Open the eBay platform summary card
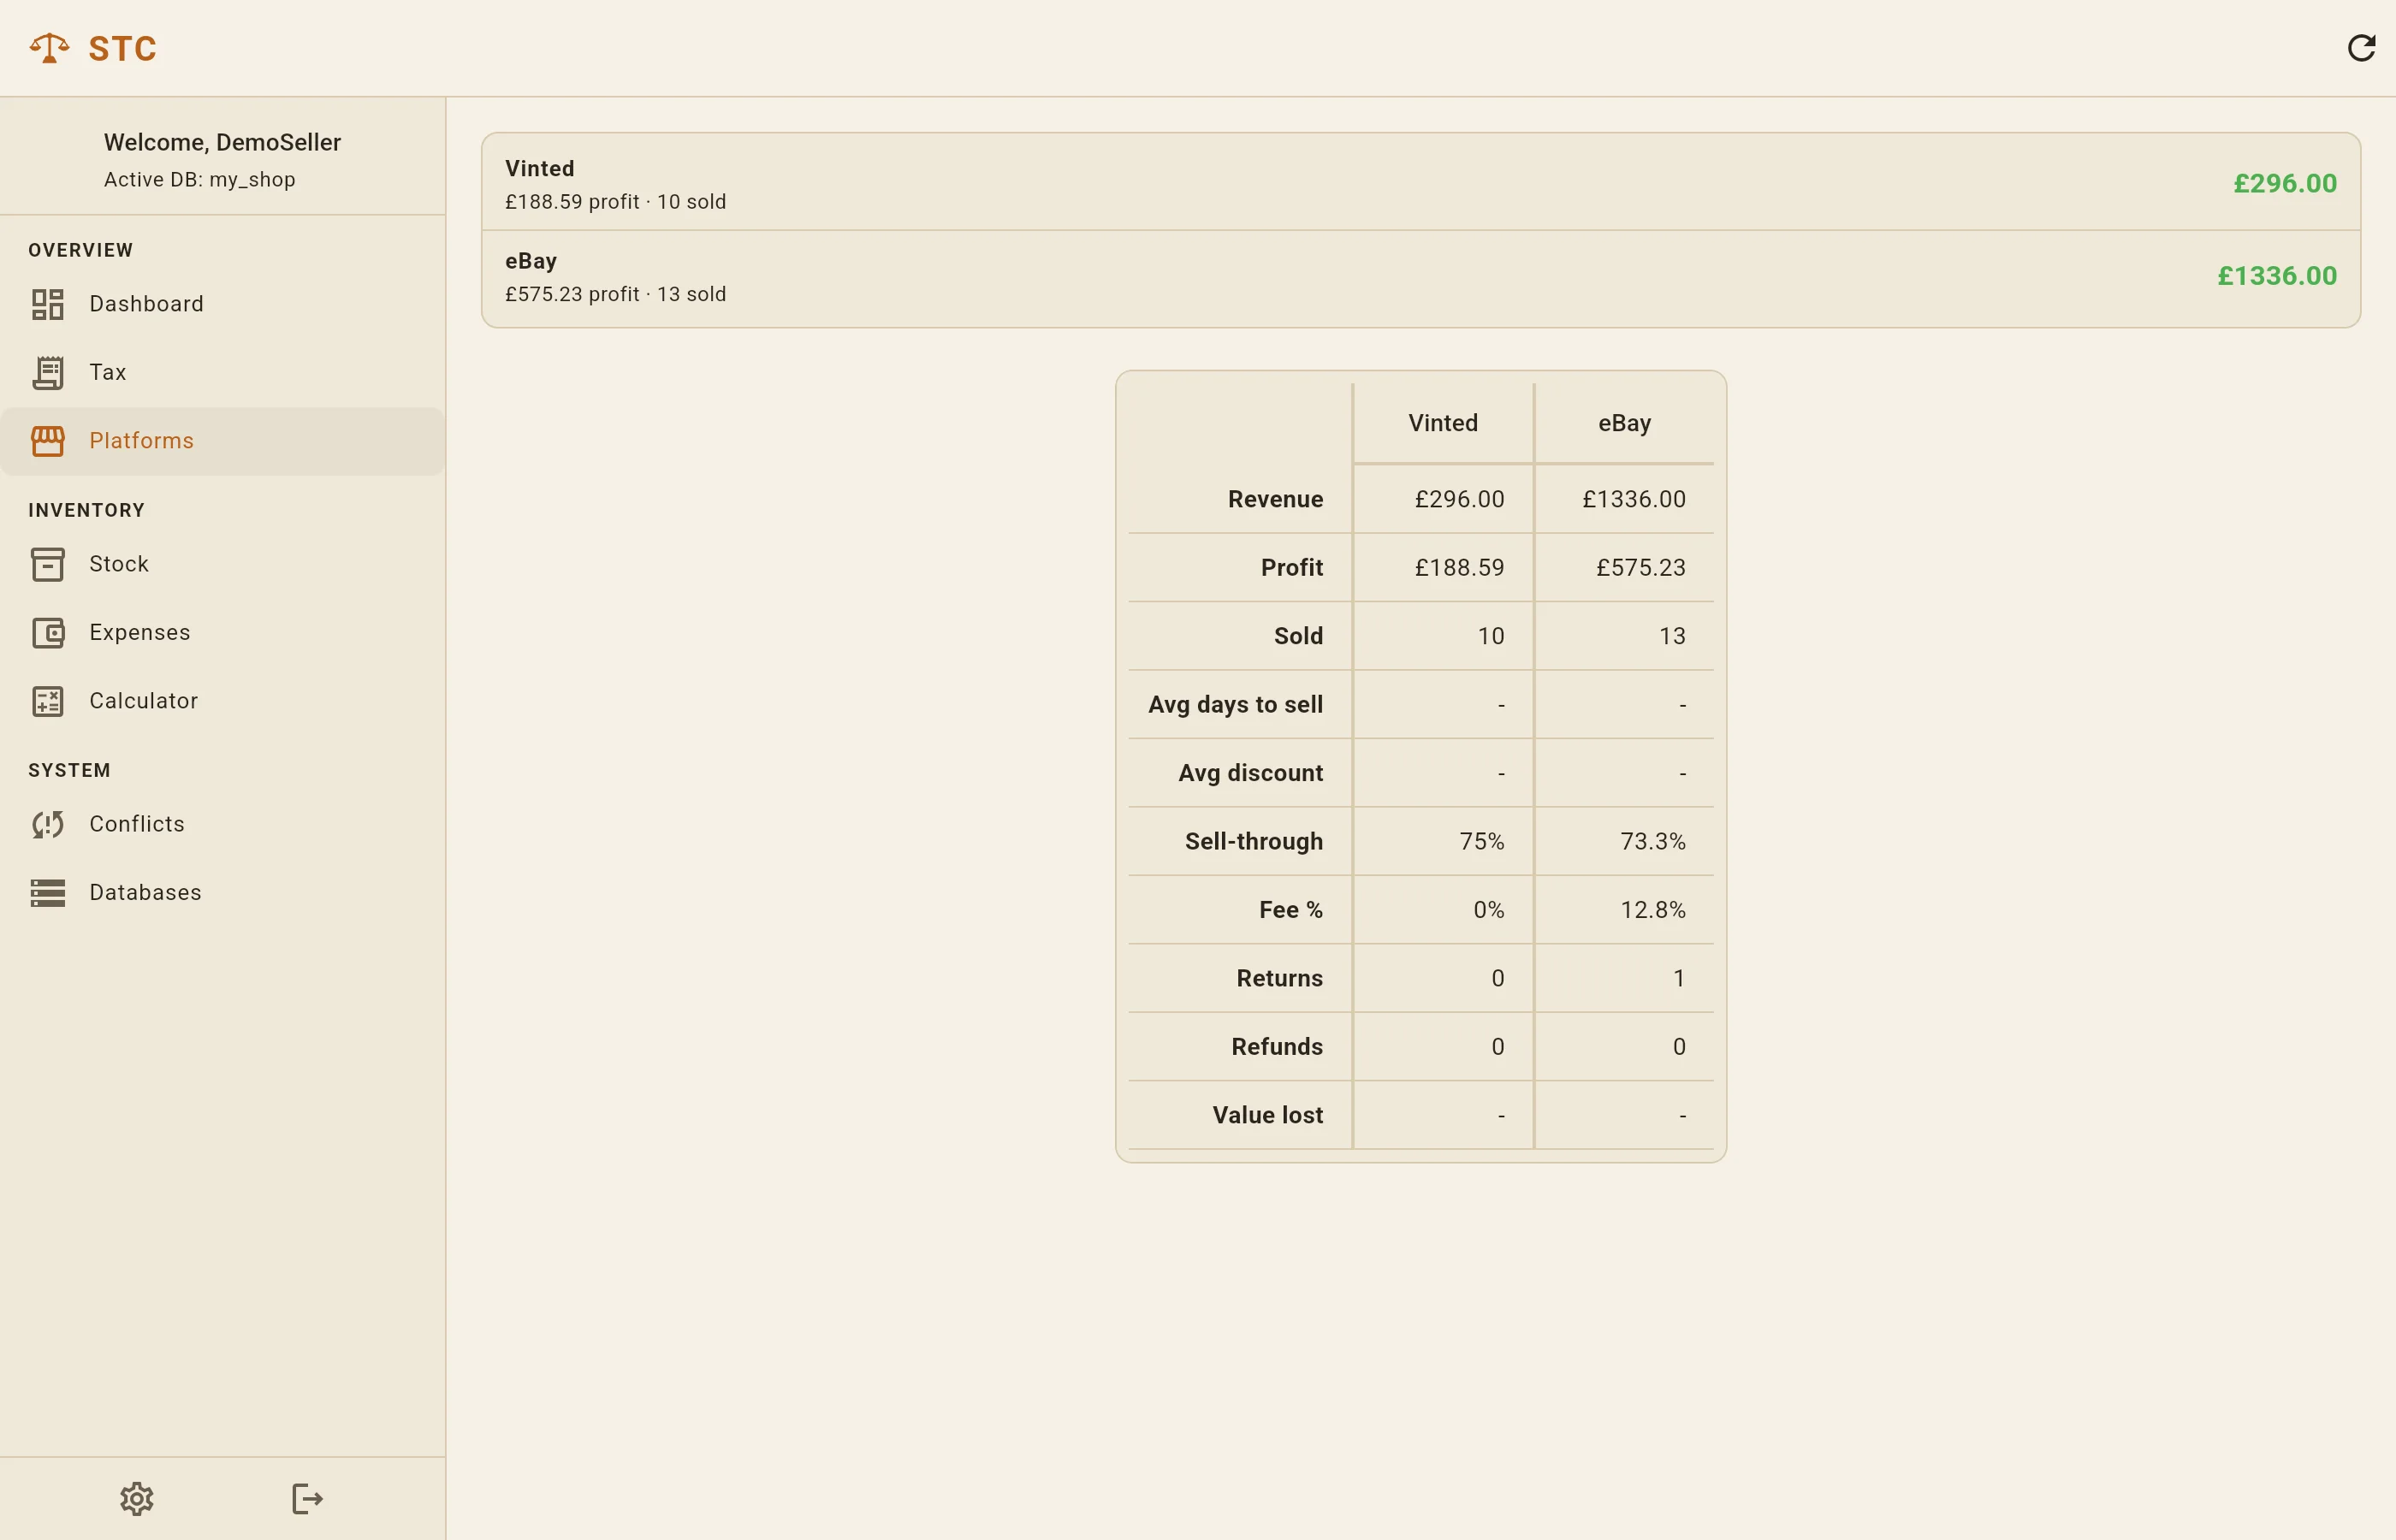2396x1540 pixels. pos(1420,277)
